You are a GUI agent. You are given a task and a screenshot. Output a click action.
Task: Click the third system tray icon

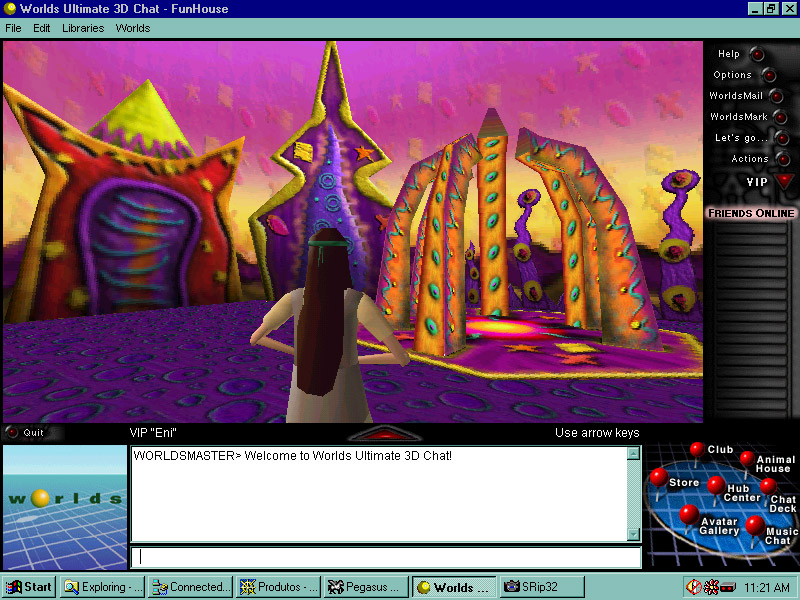pos(728,587)
